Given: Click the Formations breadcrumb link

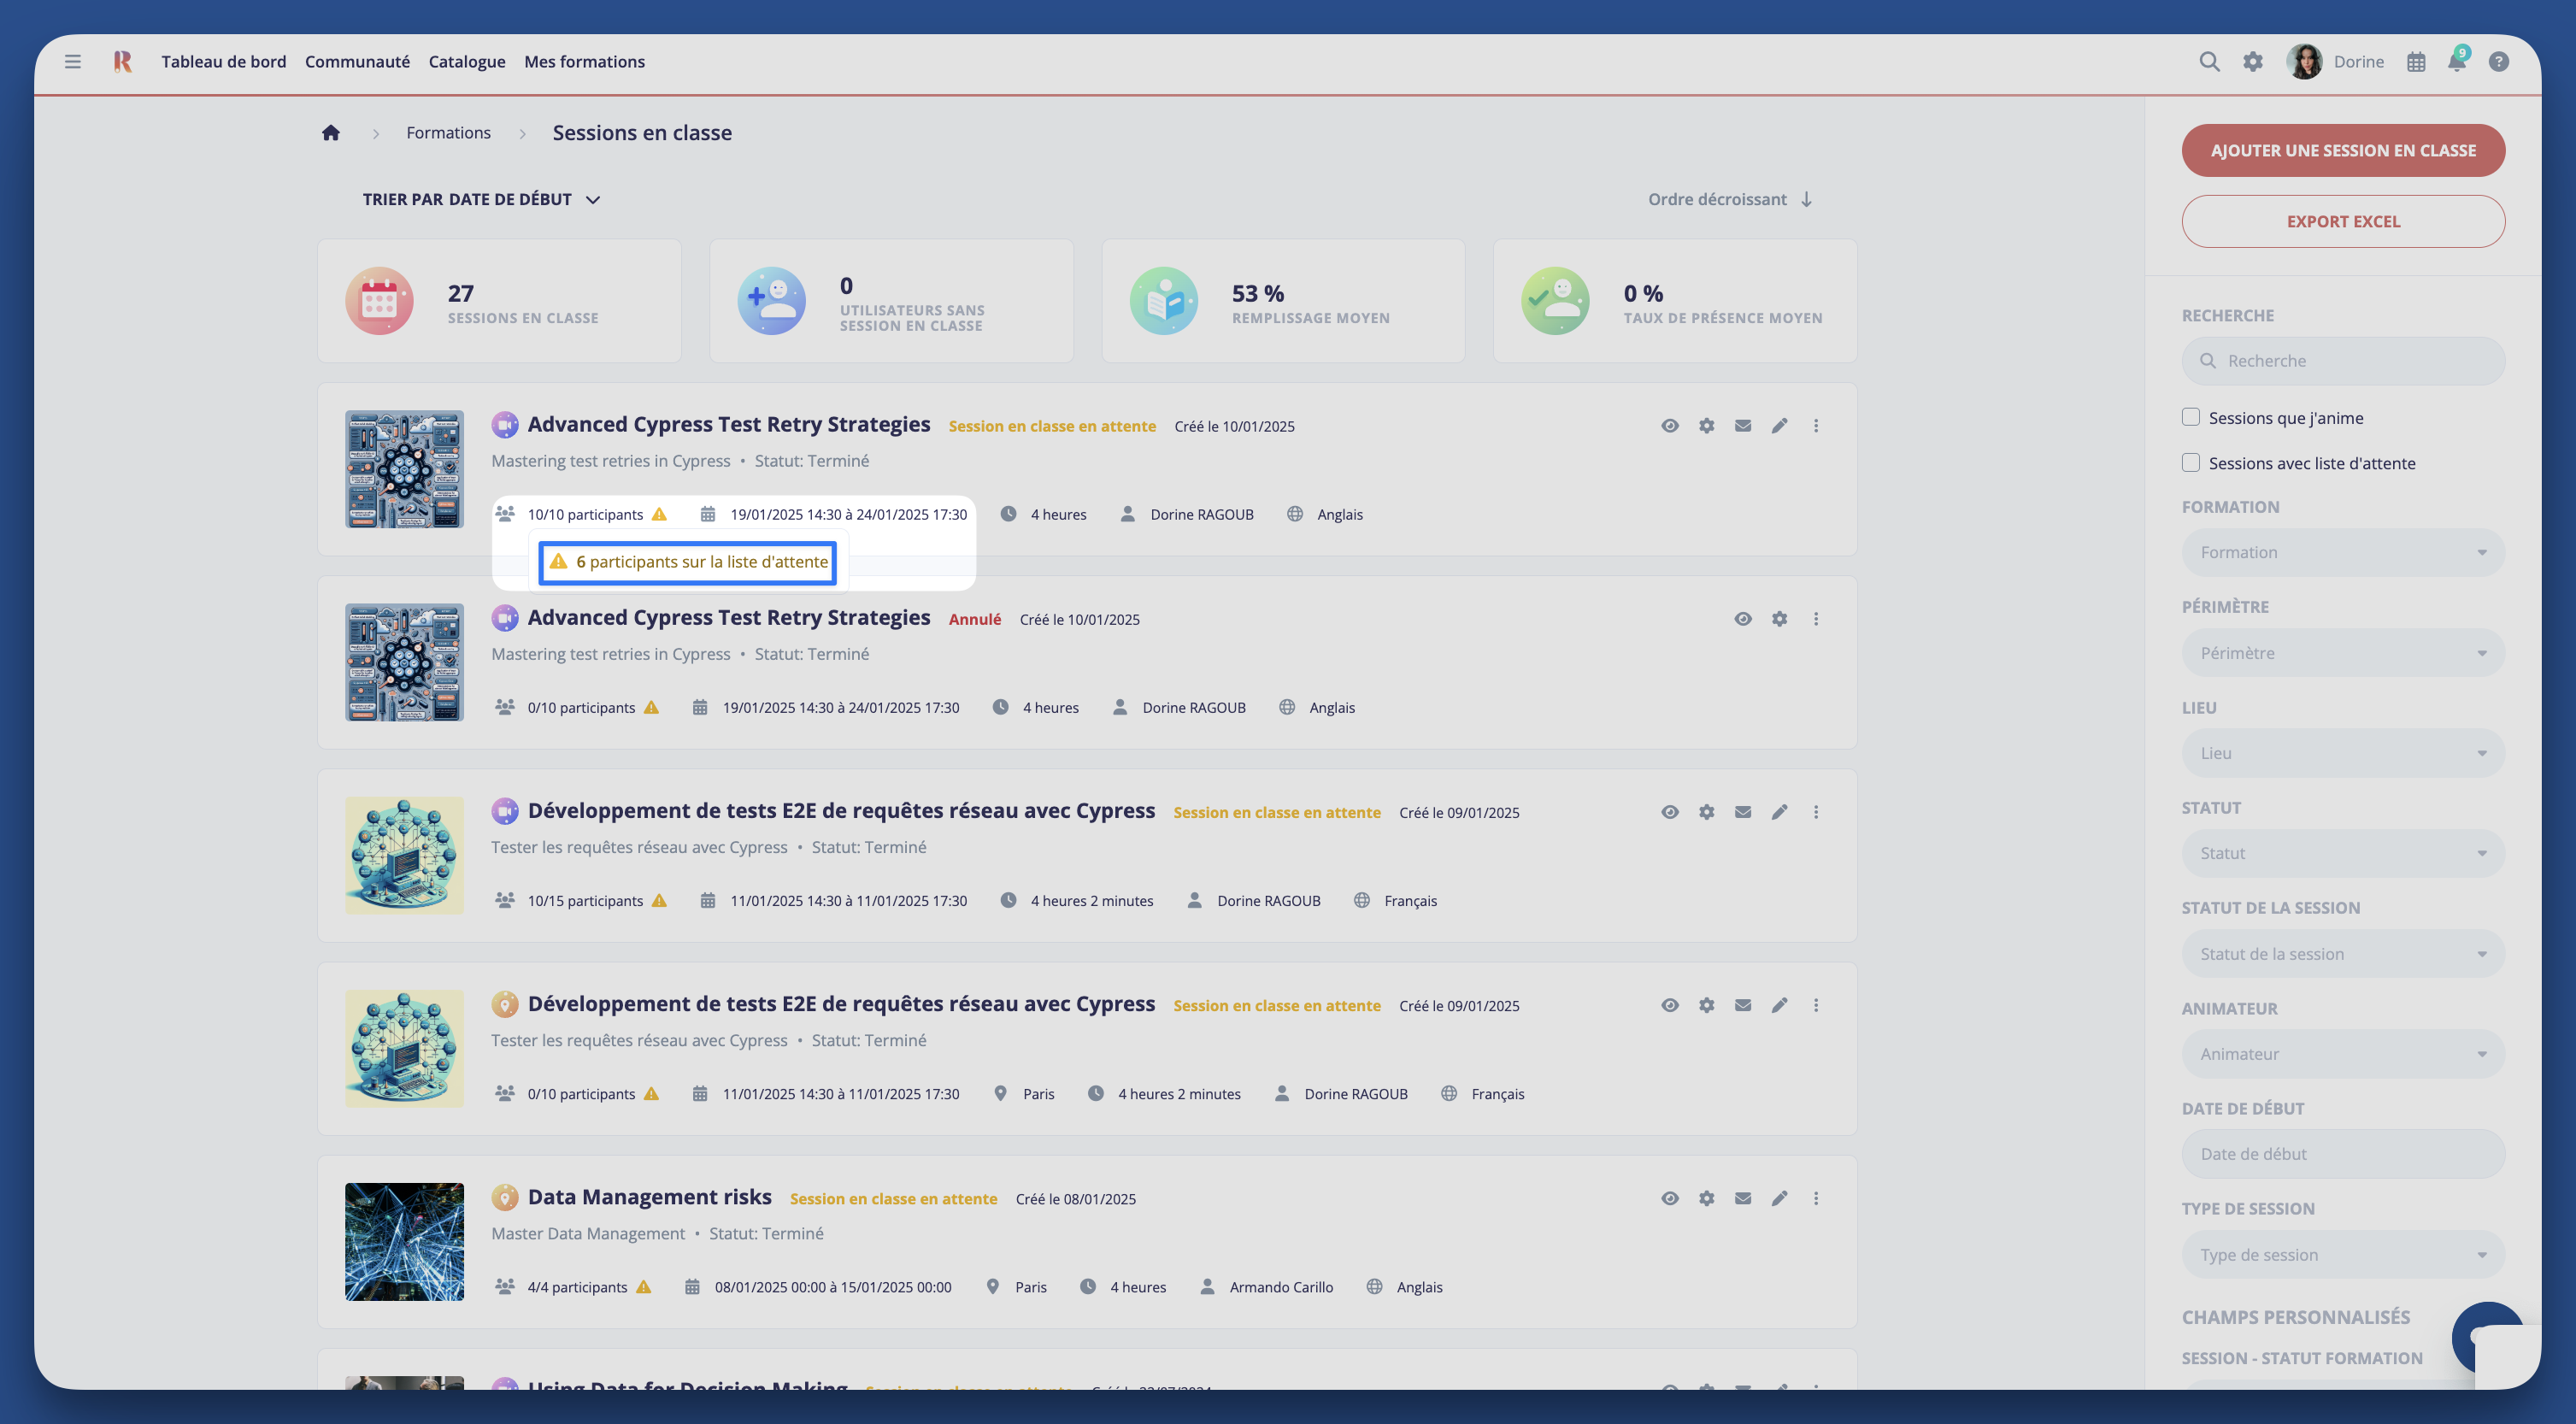Looking at the screenshot, I should point(448,133).
